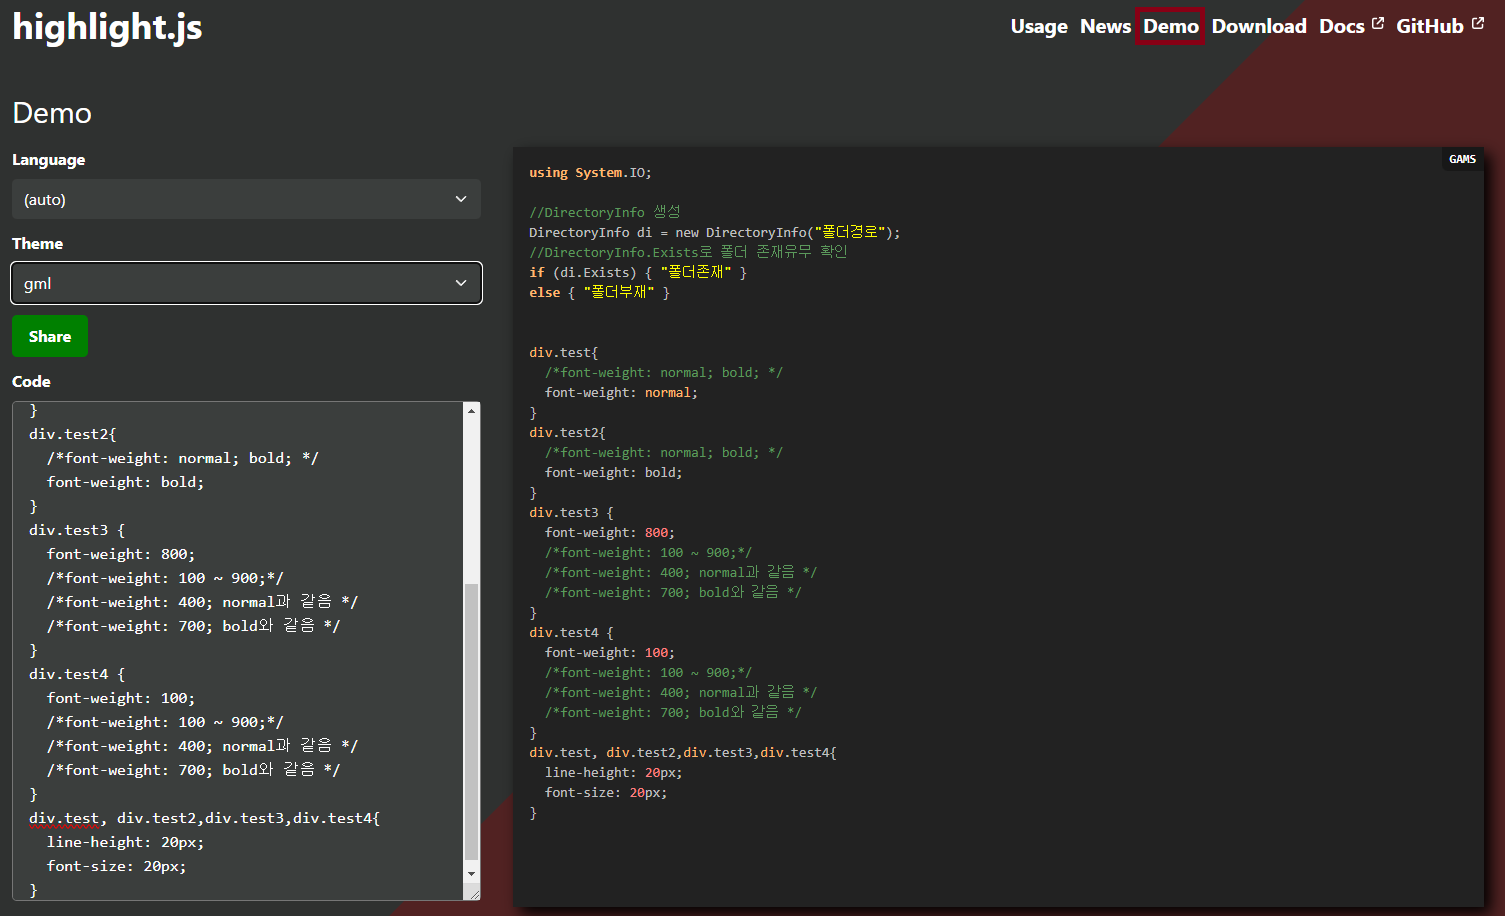
Task: Open the highlight.js home logo link
Action: coord(107,27)
